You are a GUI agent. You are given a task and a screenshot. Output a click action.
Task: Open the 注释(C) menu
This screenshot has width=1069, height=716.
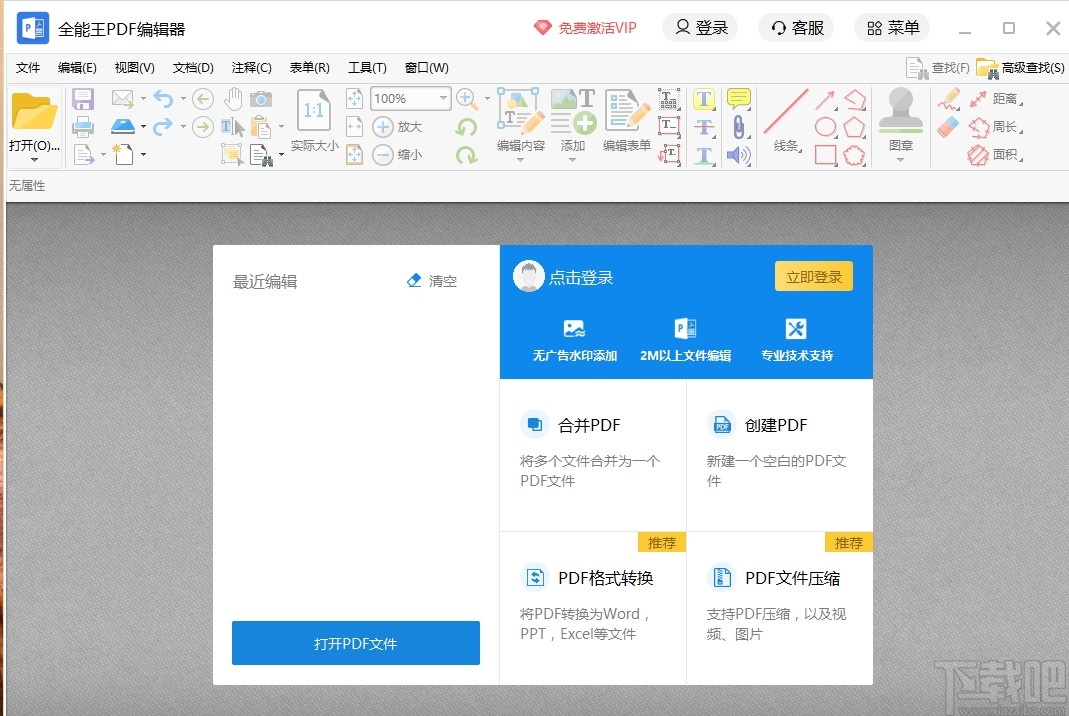point(251,67)
